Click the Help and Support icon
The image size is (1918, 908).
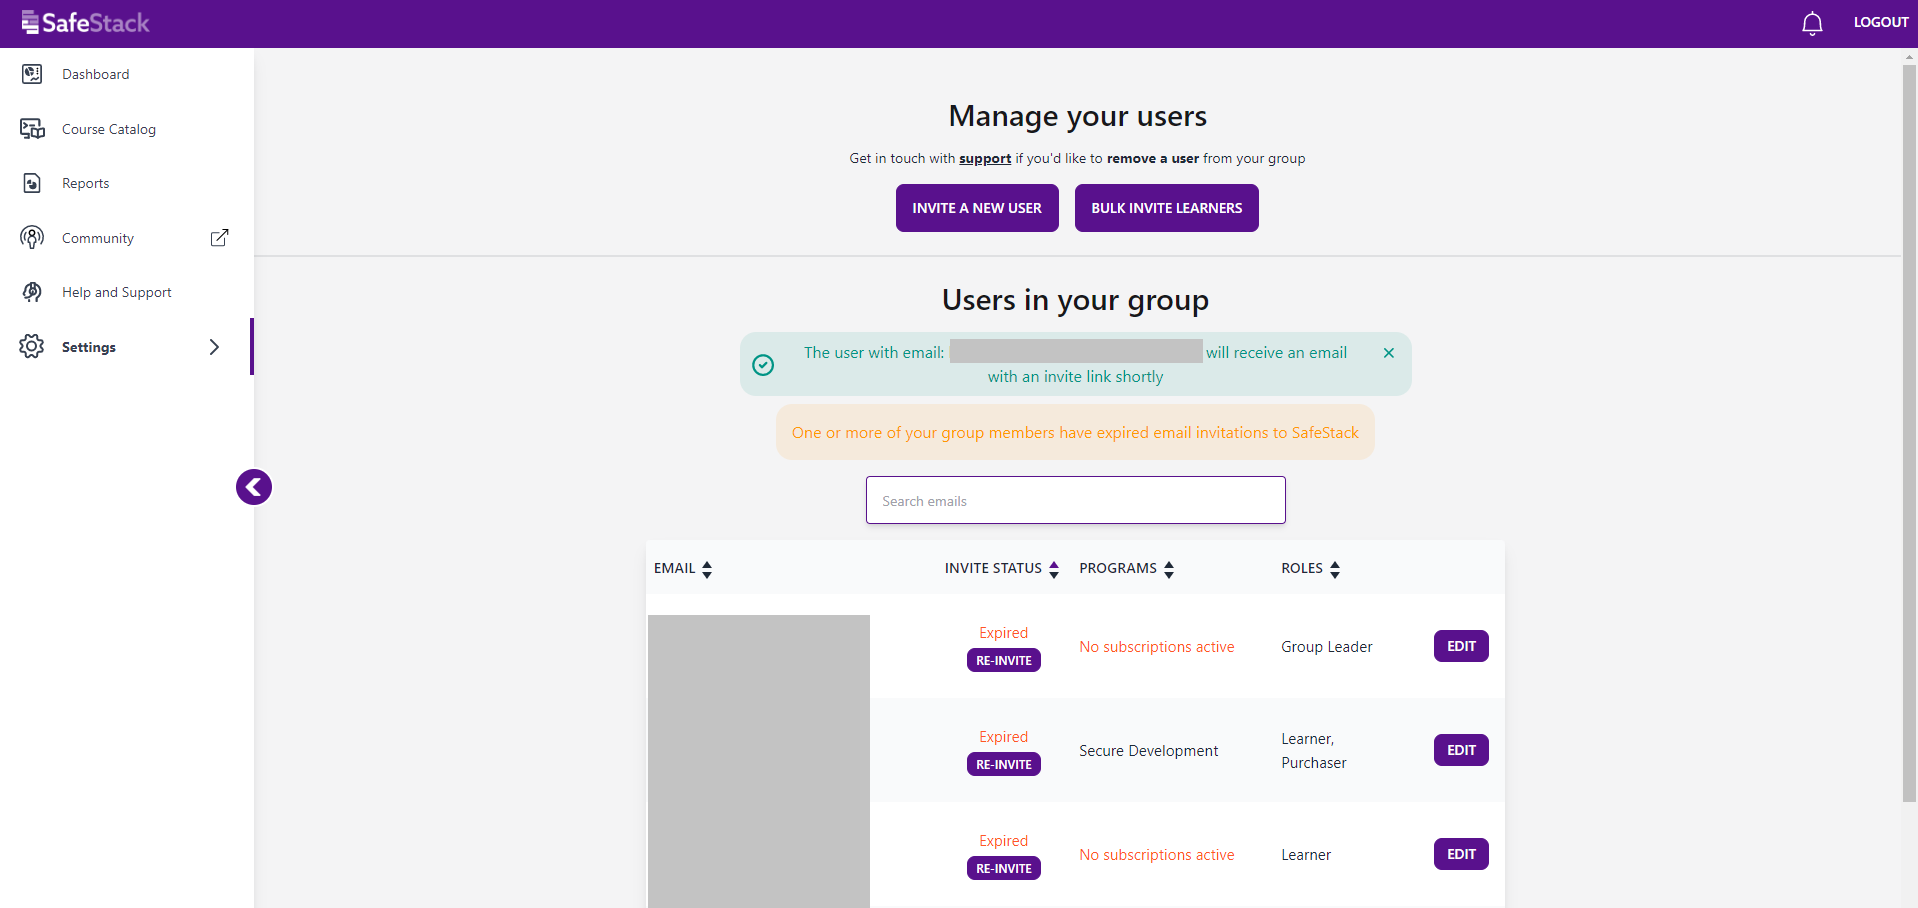coord(32,292)
